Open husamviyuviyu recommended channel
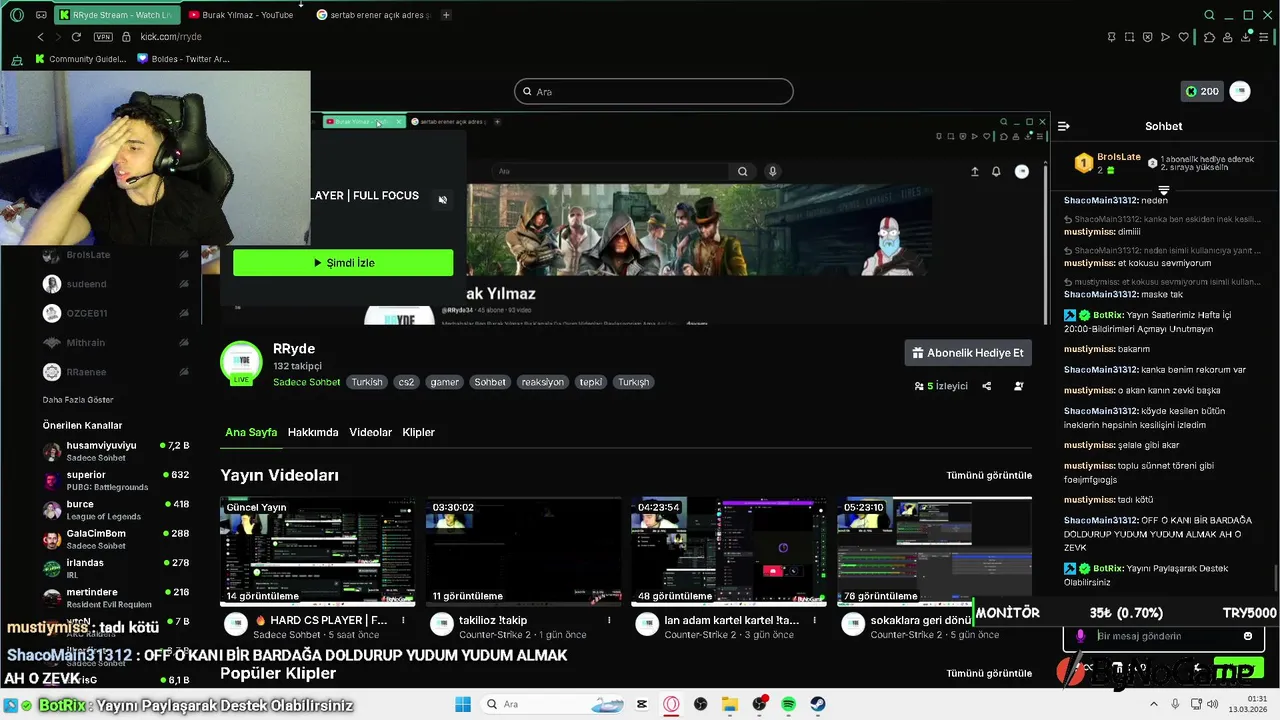 (116, 451)
